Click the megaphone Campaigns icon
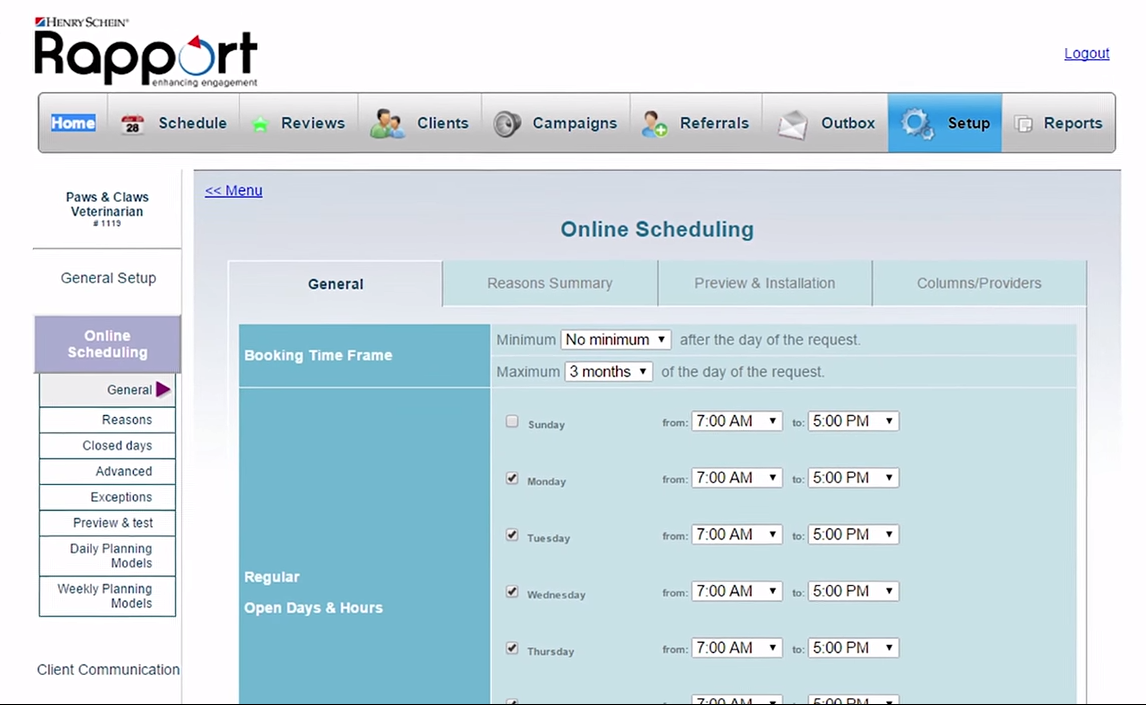The width and height of the screenshot is (1146, 705). point(506,123)
